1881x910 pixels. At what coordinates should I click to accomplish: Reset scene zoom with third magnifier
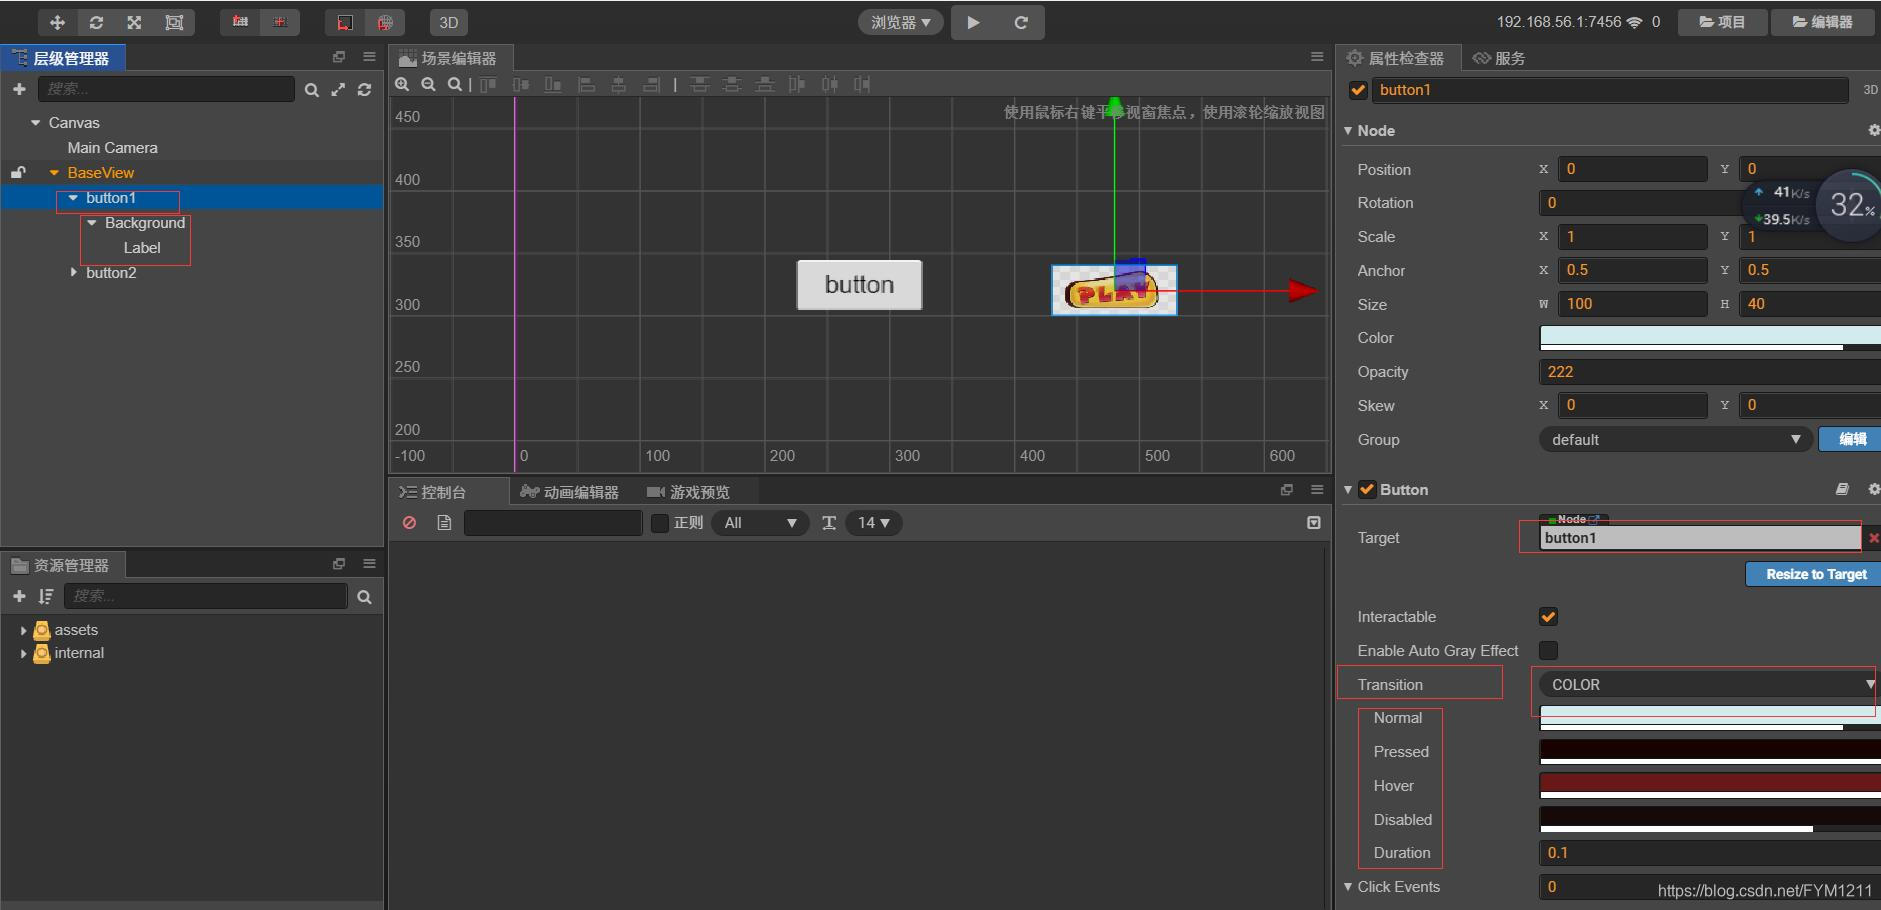[455, 85]
